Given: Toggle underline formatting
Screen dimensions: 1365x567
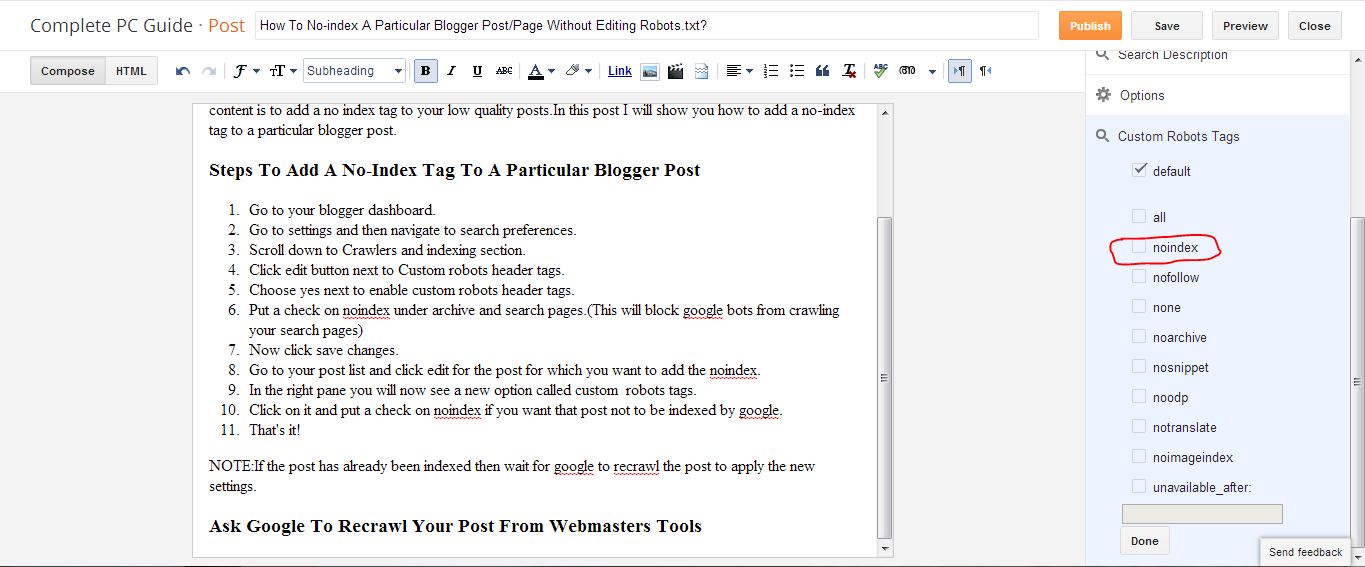Looking at the screenshot, I should pyautogui.click(x=477, y=71).
